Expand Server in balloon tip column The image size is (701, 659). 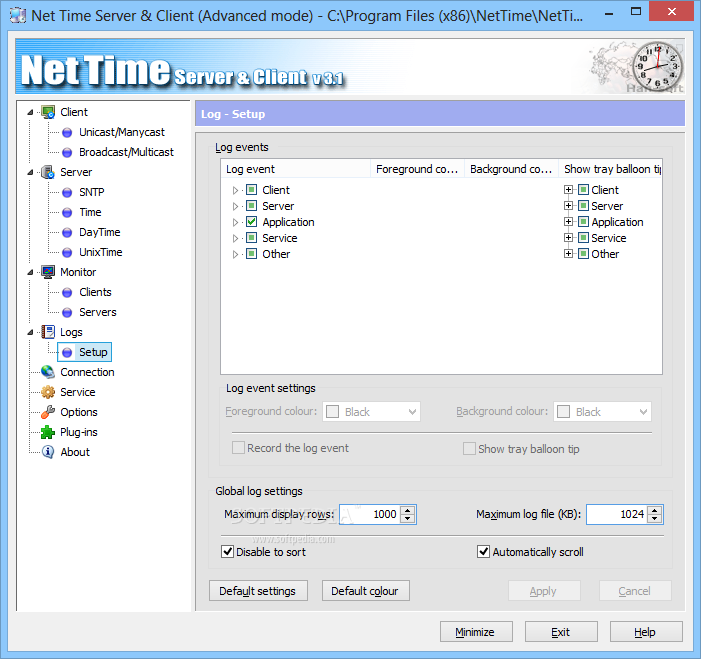click(x=568, y=206)
